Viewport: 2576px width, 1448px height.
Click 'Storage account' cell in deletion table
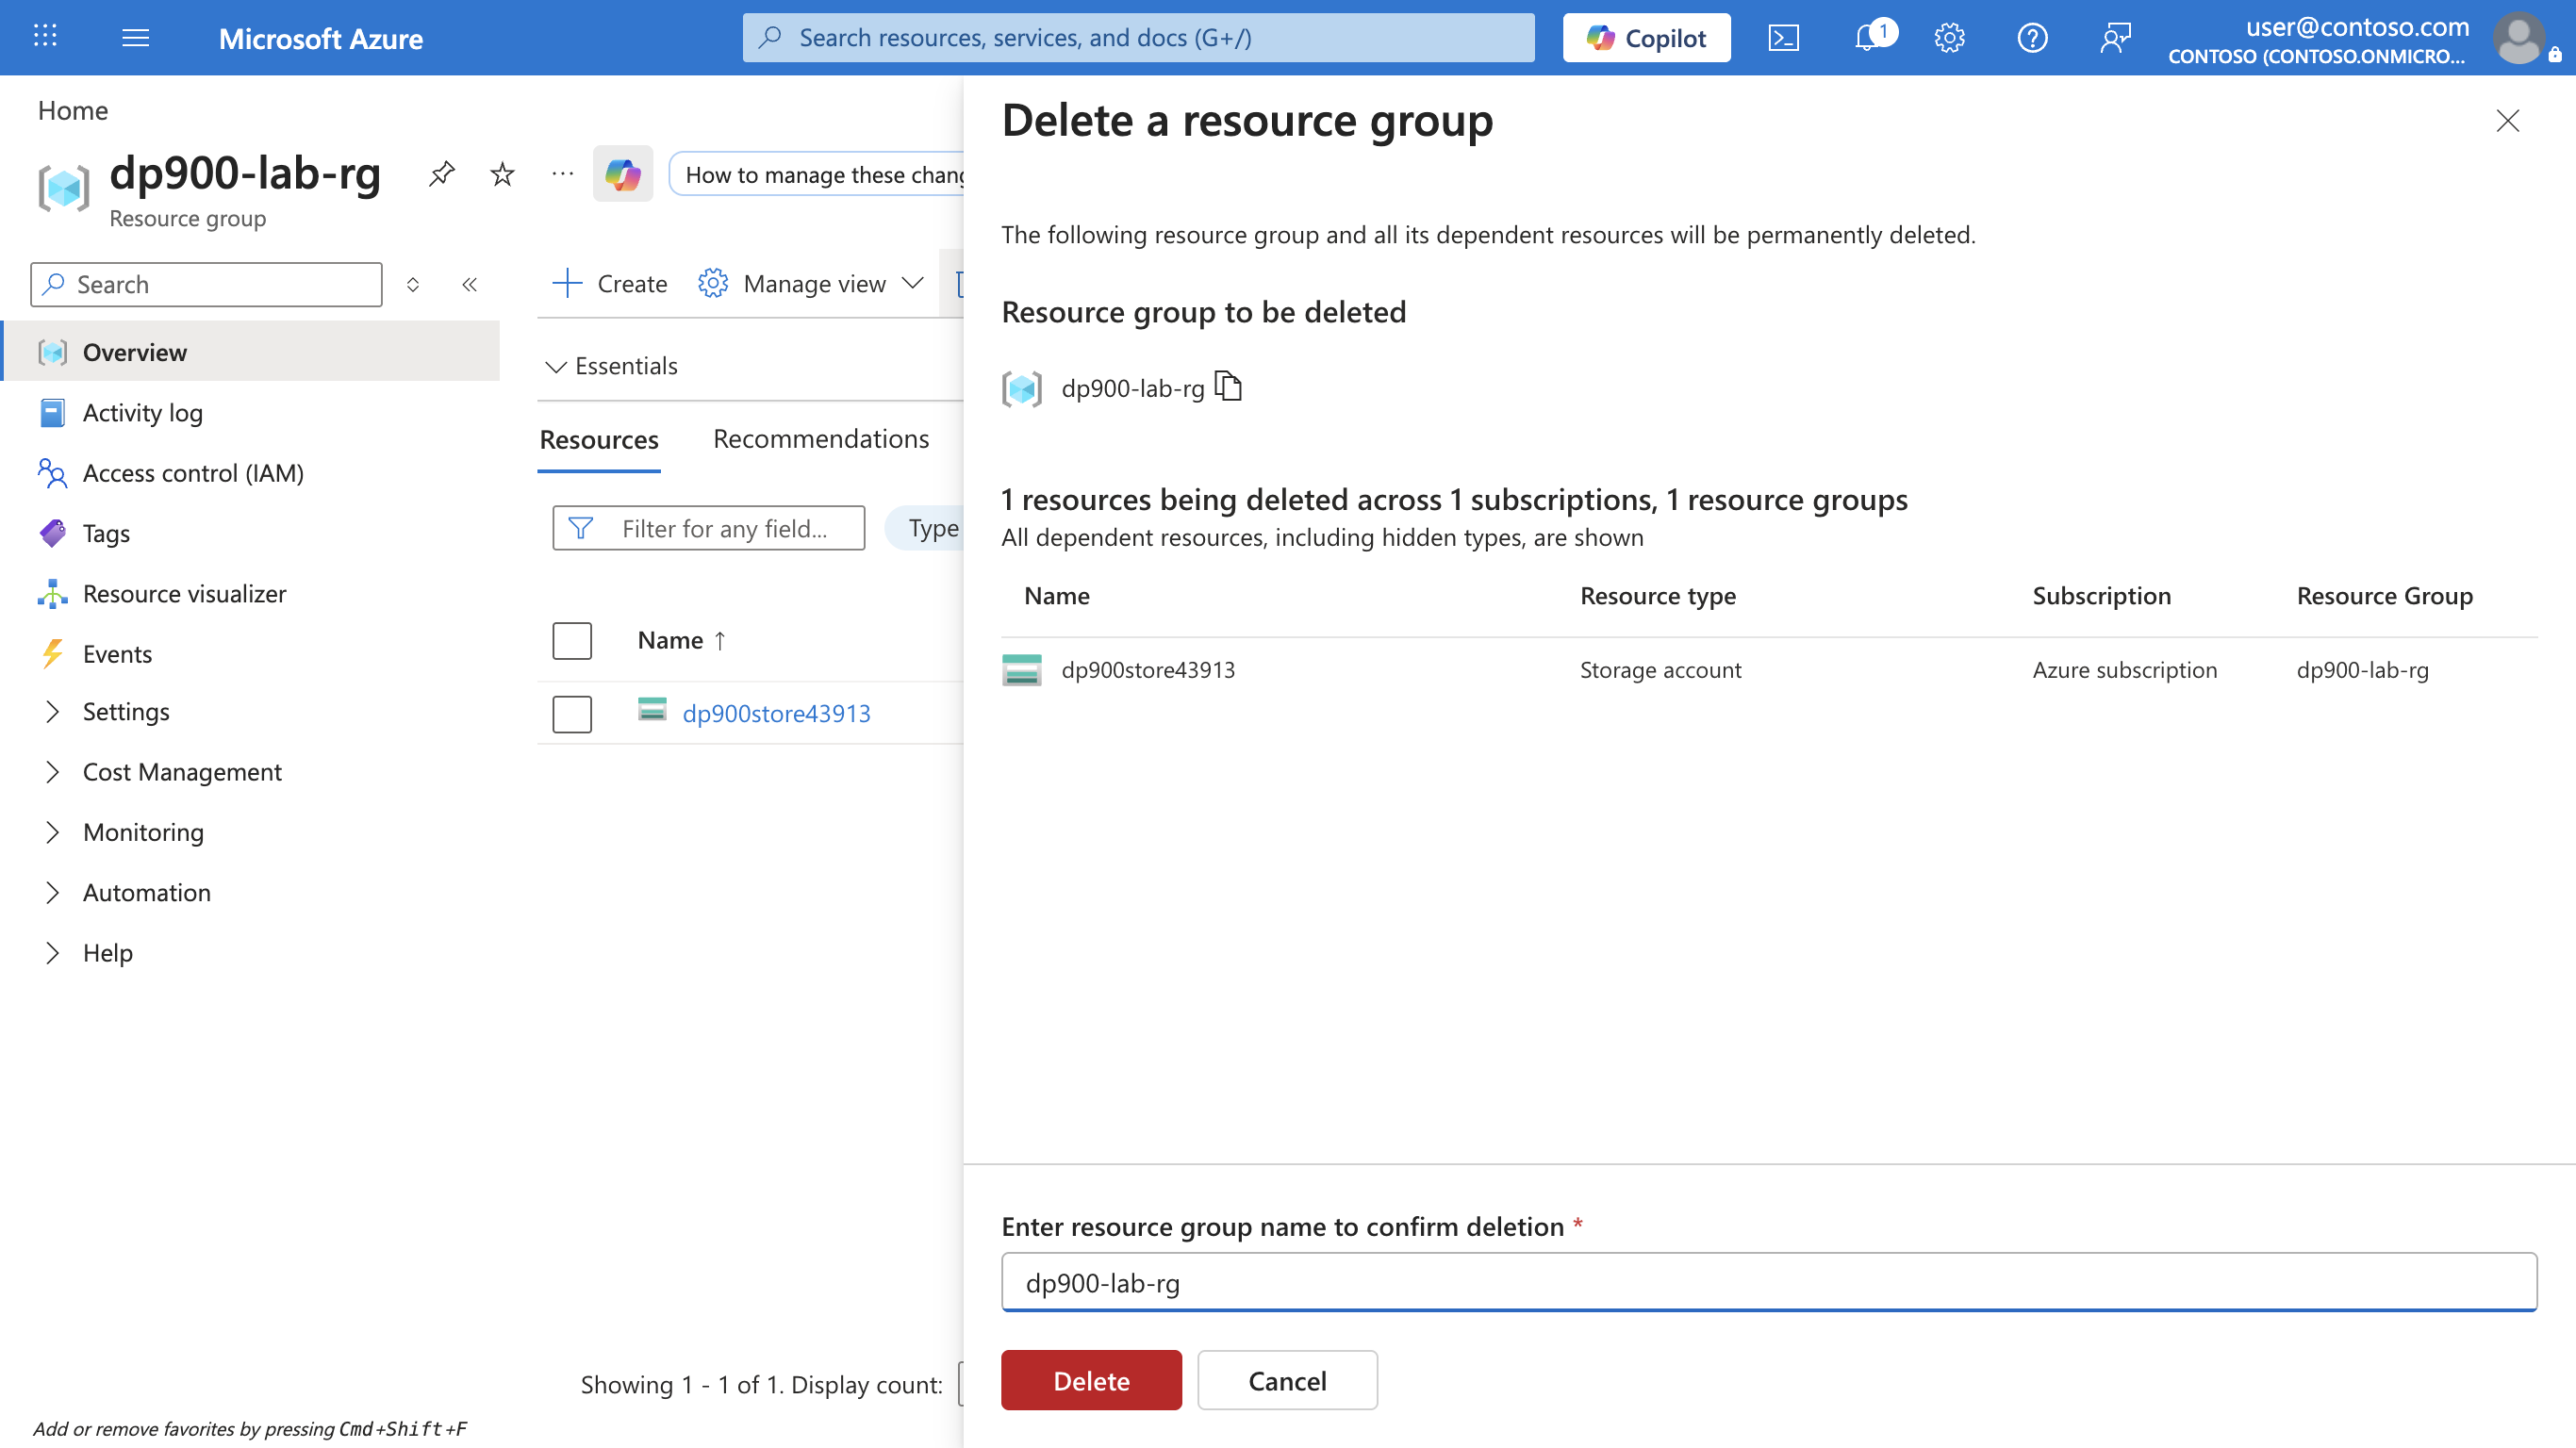coord(1660,670)
